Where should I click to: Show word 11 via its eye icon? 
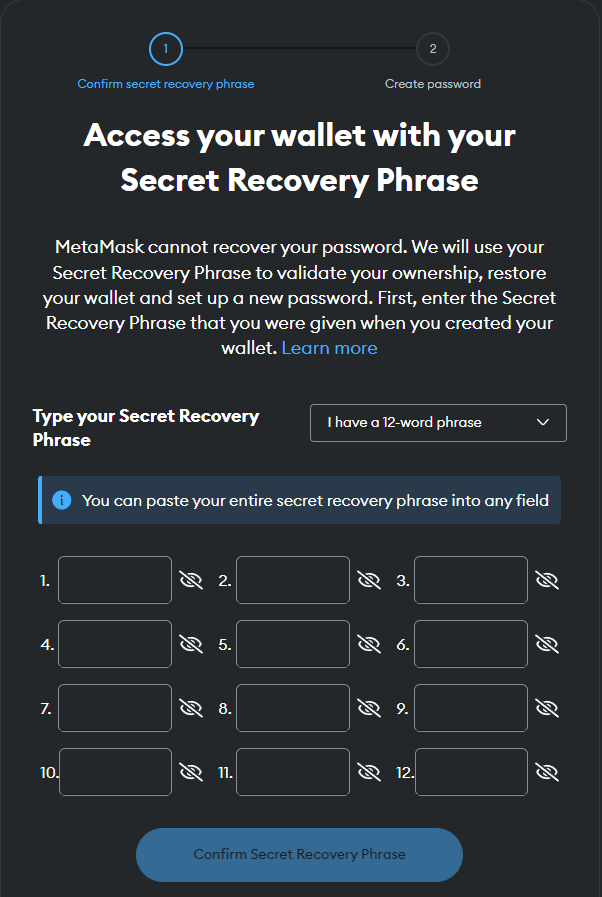(x=370, y=771)
